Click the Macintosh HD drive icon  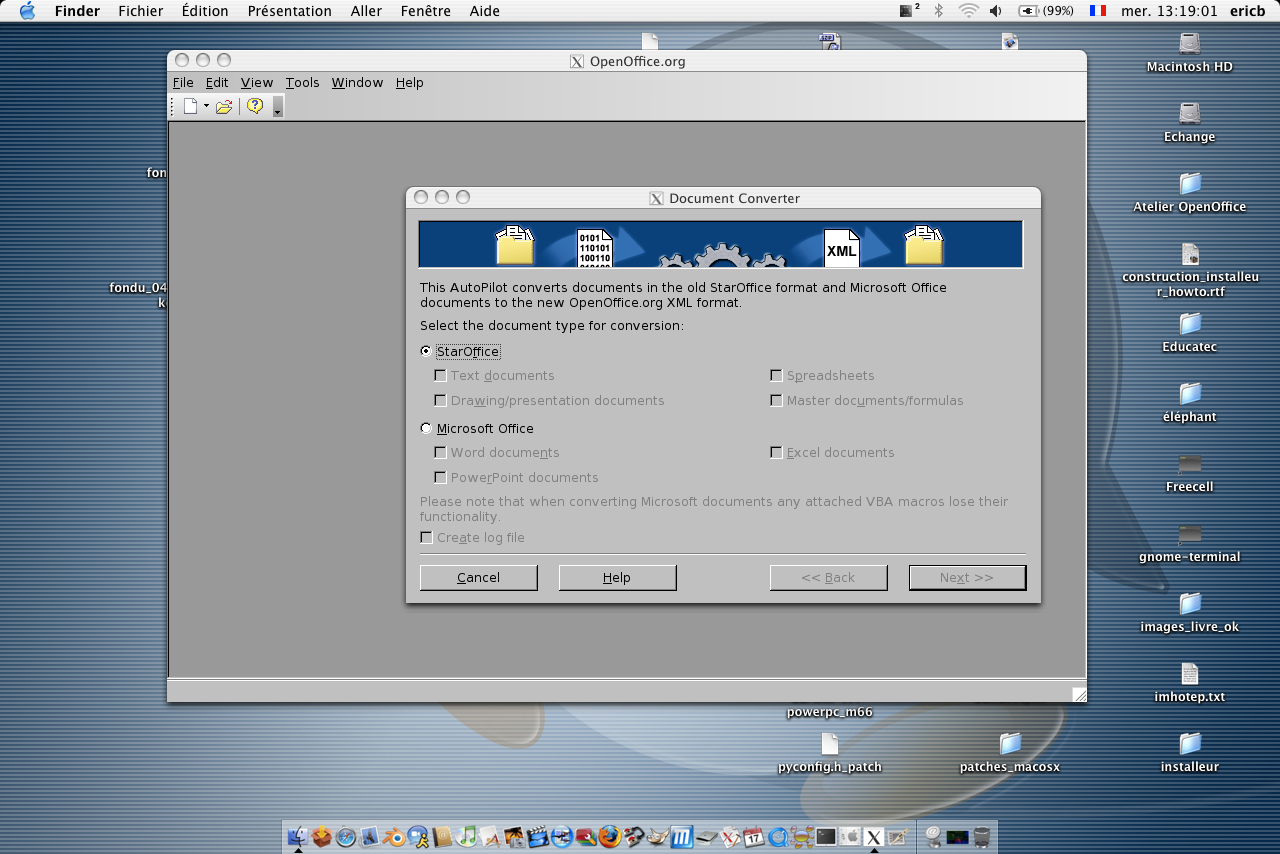tap(1189, 44)
